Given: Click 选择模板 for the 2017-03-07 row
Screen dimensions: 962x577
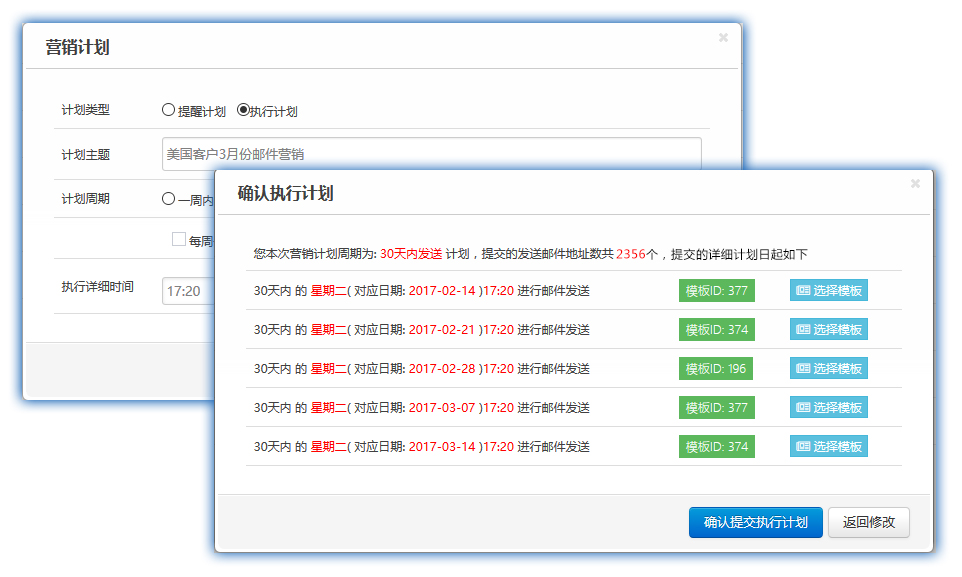Looking at the screenshot, I should click(x=828, y=408).
